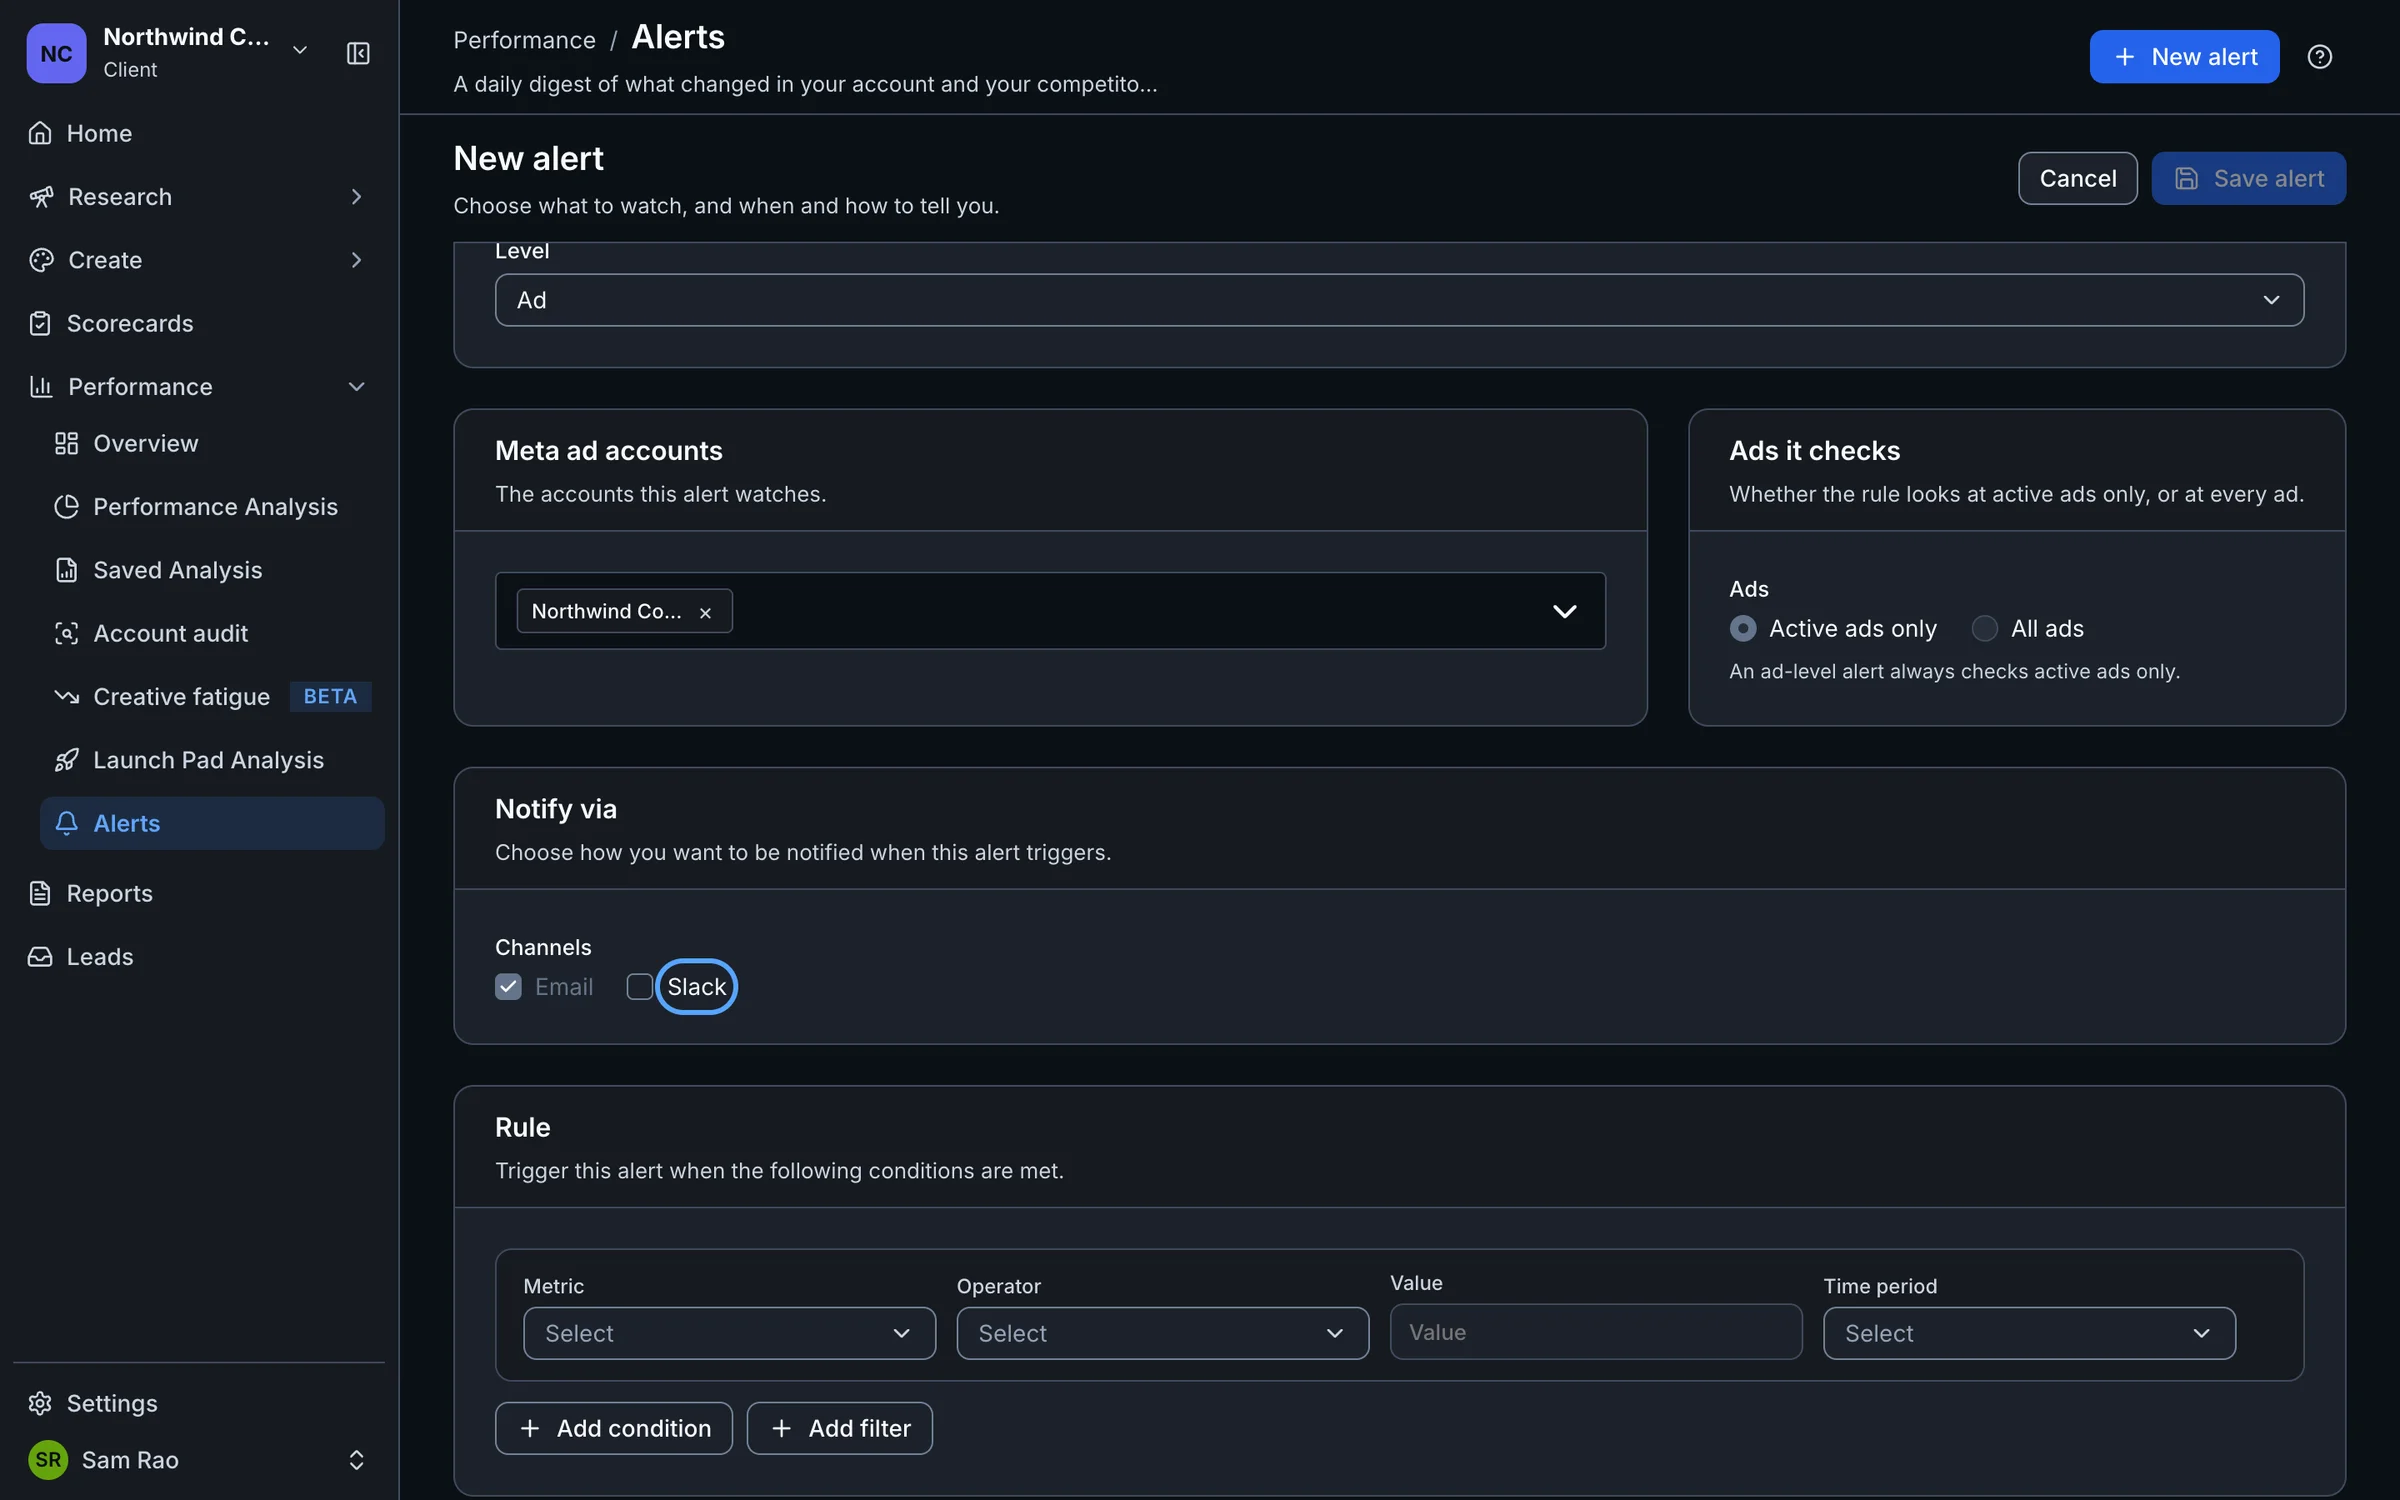Click the Account audit scan icon
The height and width of the screenshot is (1500, 2400).
[x=66, y=633]
